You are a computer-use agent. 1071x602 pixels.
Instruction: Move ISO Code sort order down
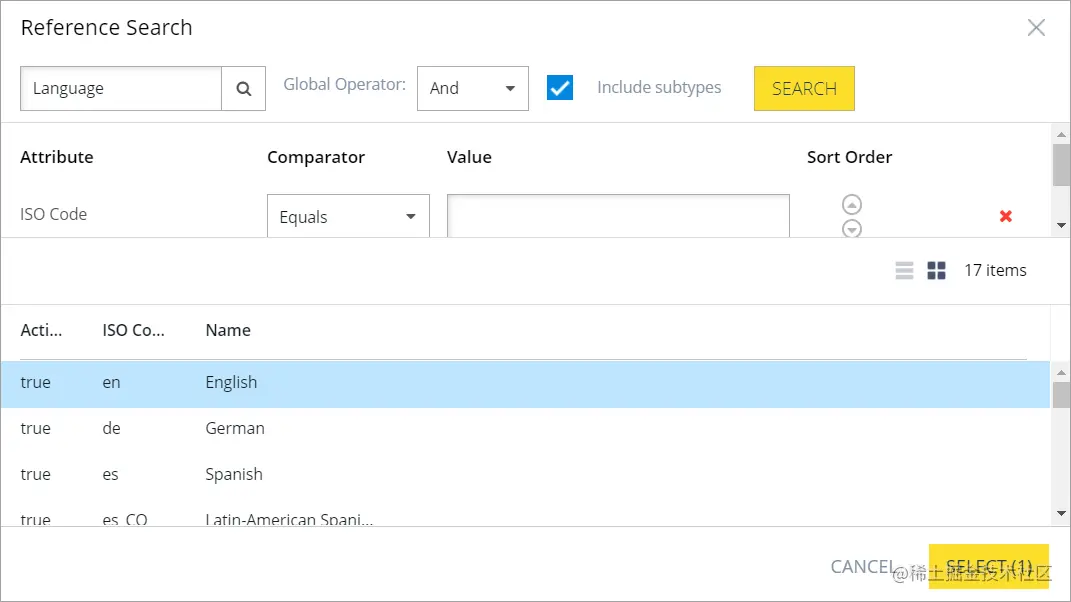pyautogui.click(x=852, y=228)
